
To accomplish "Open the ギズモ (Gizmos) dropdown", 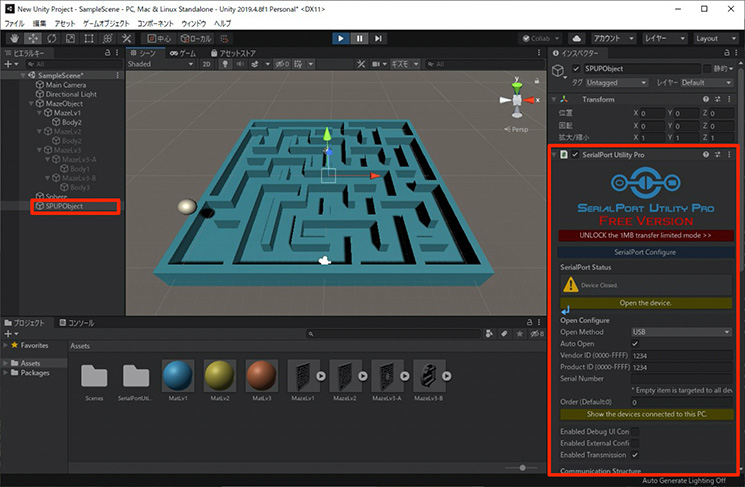I will (405, 64).
